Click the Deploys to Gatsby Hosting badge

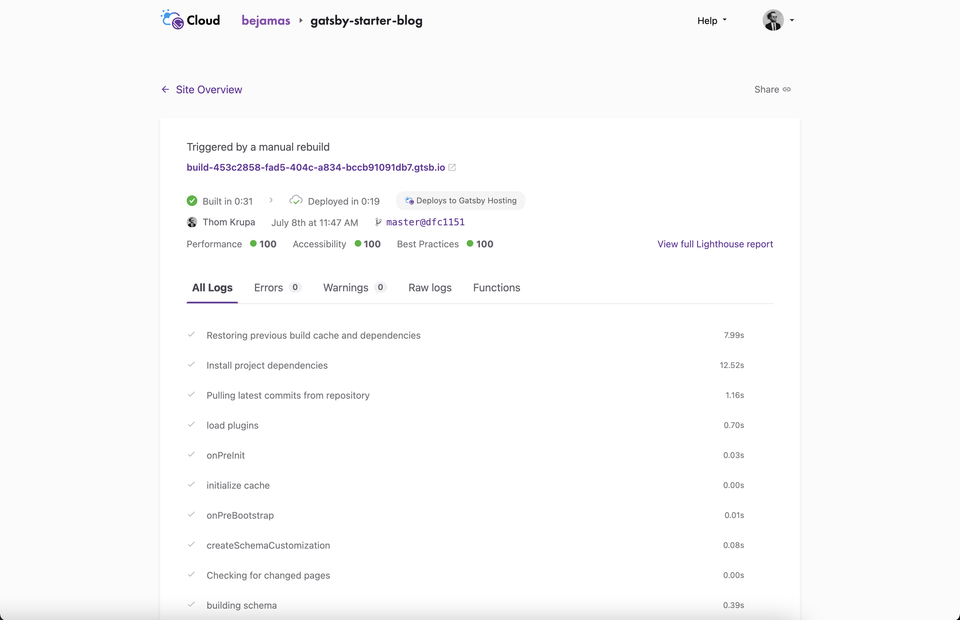coord(460,201)
